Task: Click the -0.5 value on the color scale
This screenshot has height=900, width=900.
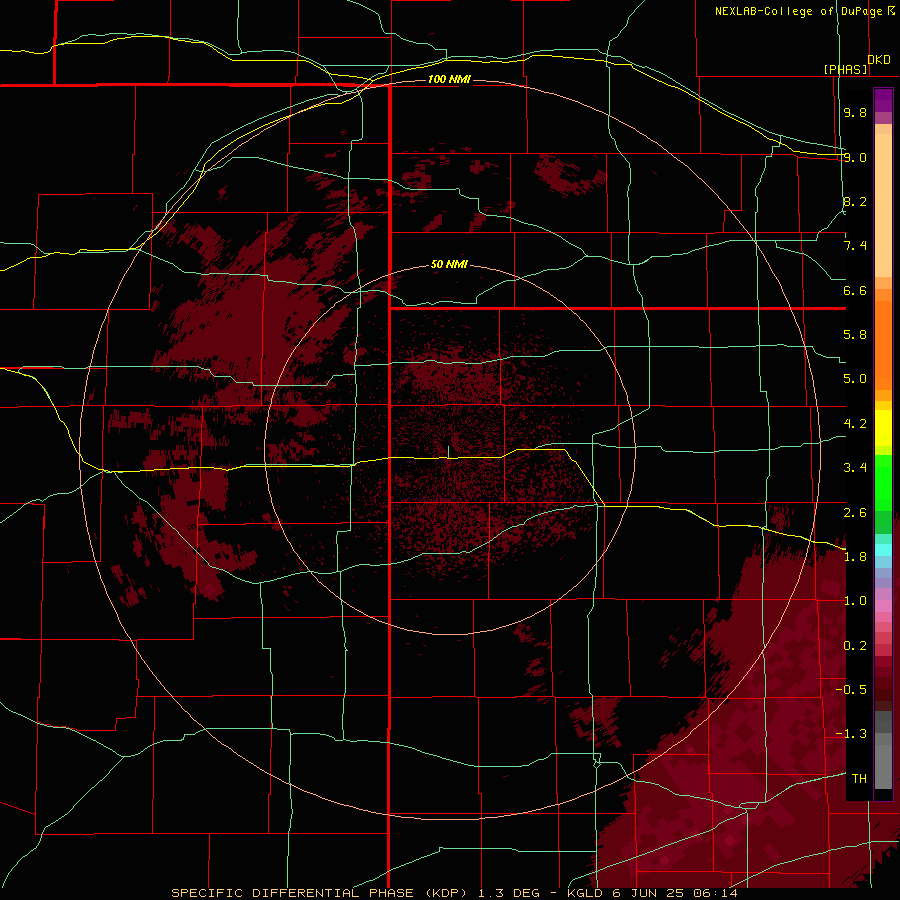Action: point(851,690)
